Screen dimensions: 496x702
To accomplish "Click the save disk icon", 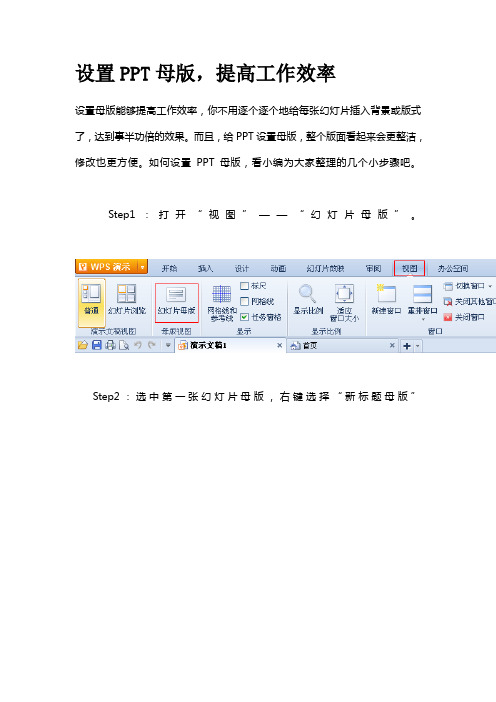I will [x=97, y=345].
